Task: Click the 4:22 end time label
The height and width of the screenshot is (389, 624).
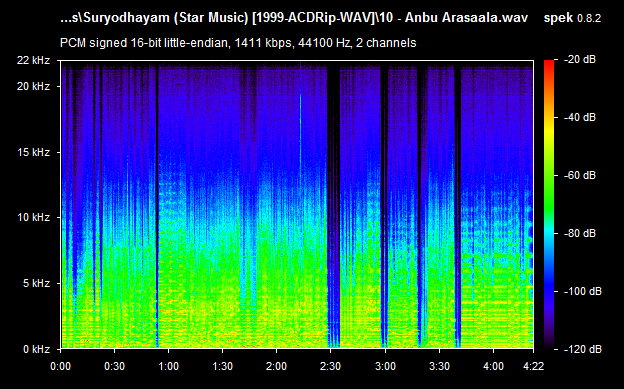Action: pos(533,366)
